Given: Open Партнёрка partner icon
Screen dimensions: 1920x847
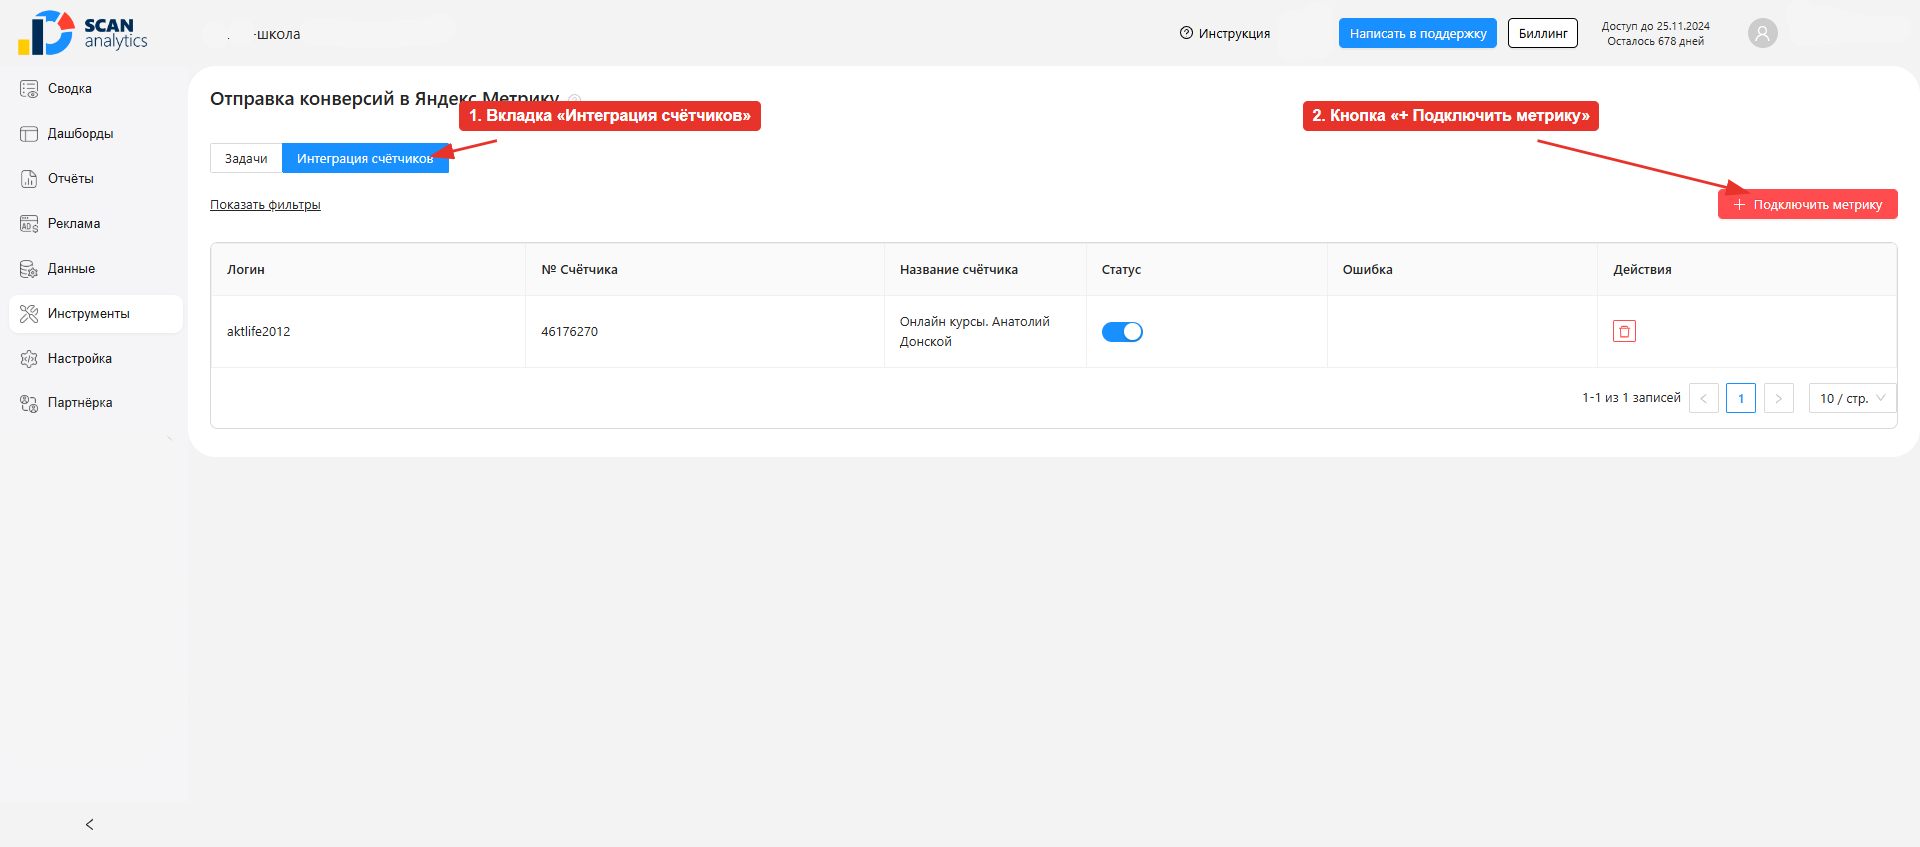Looking at the screenshot, I should click(x=29, y=403).
